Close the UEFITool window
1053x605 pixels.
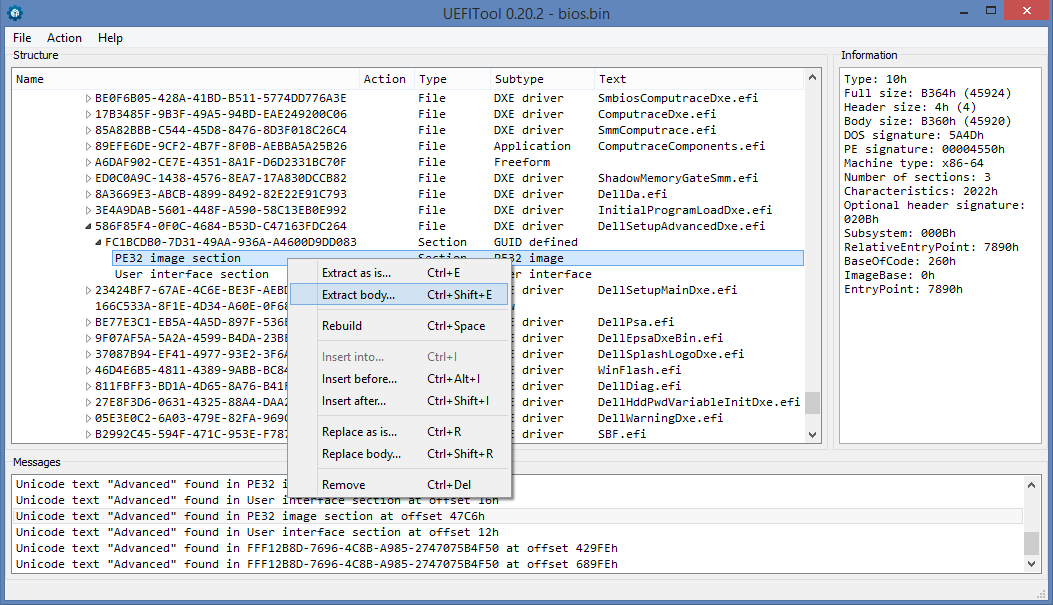click(x=1027, y=10)
